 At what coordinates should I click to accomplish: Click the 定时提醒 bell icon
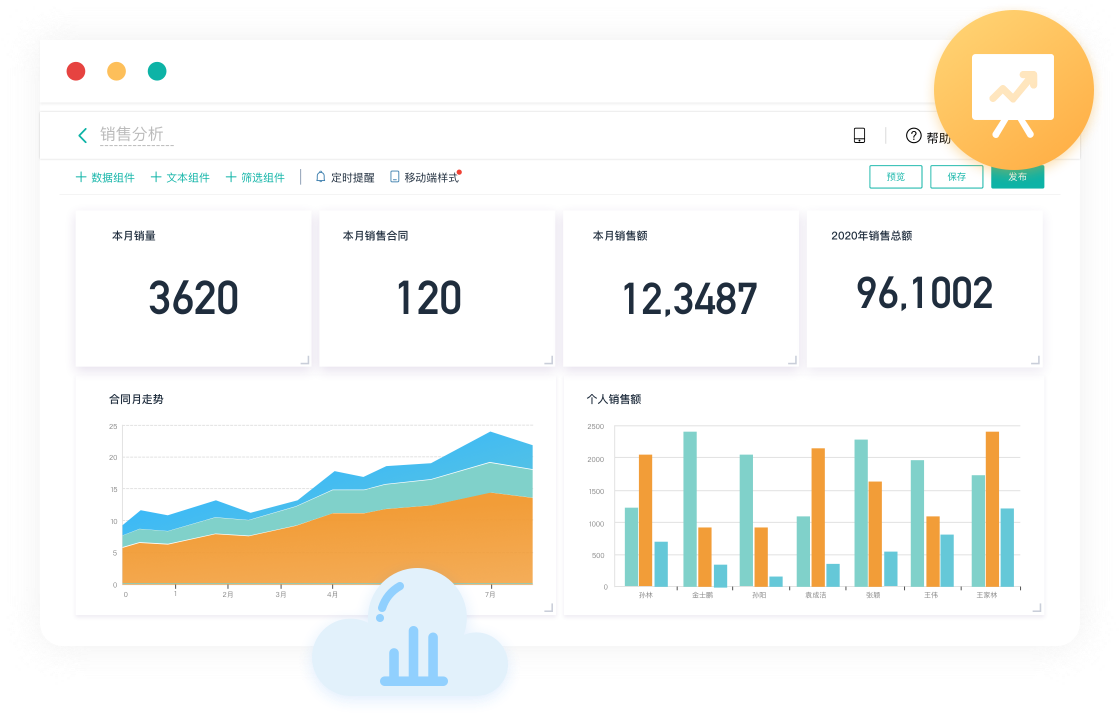321,177
